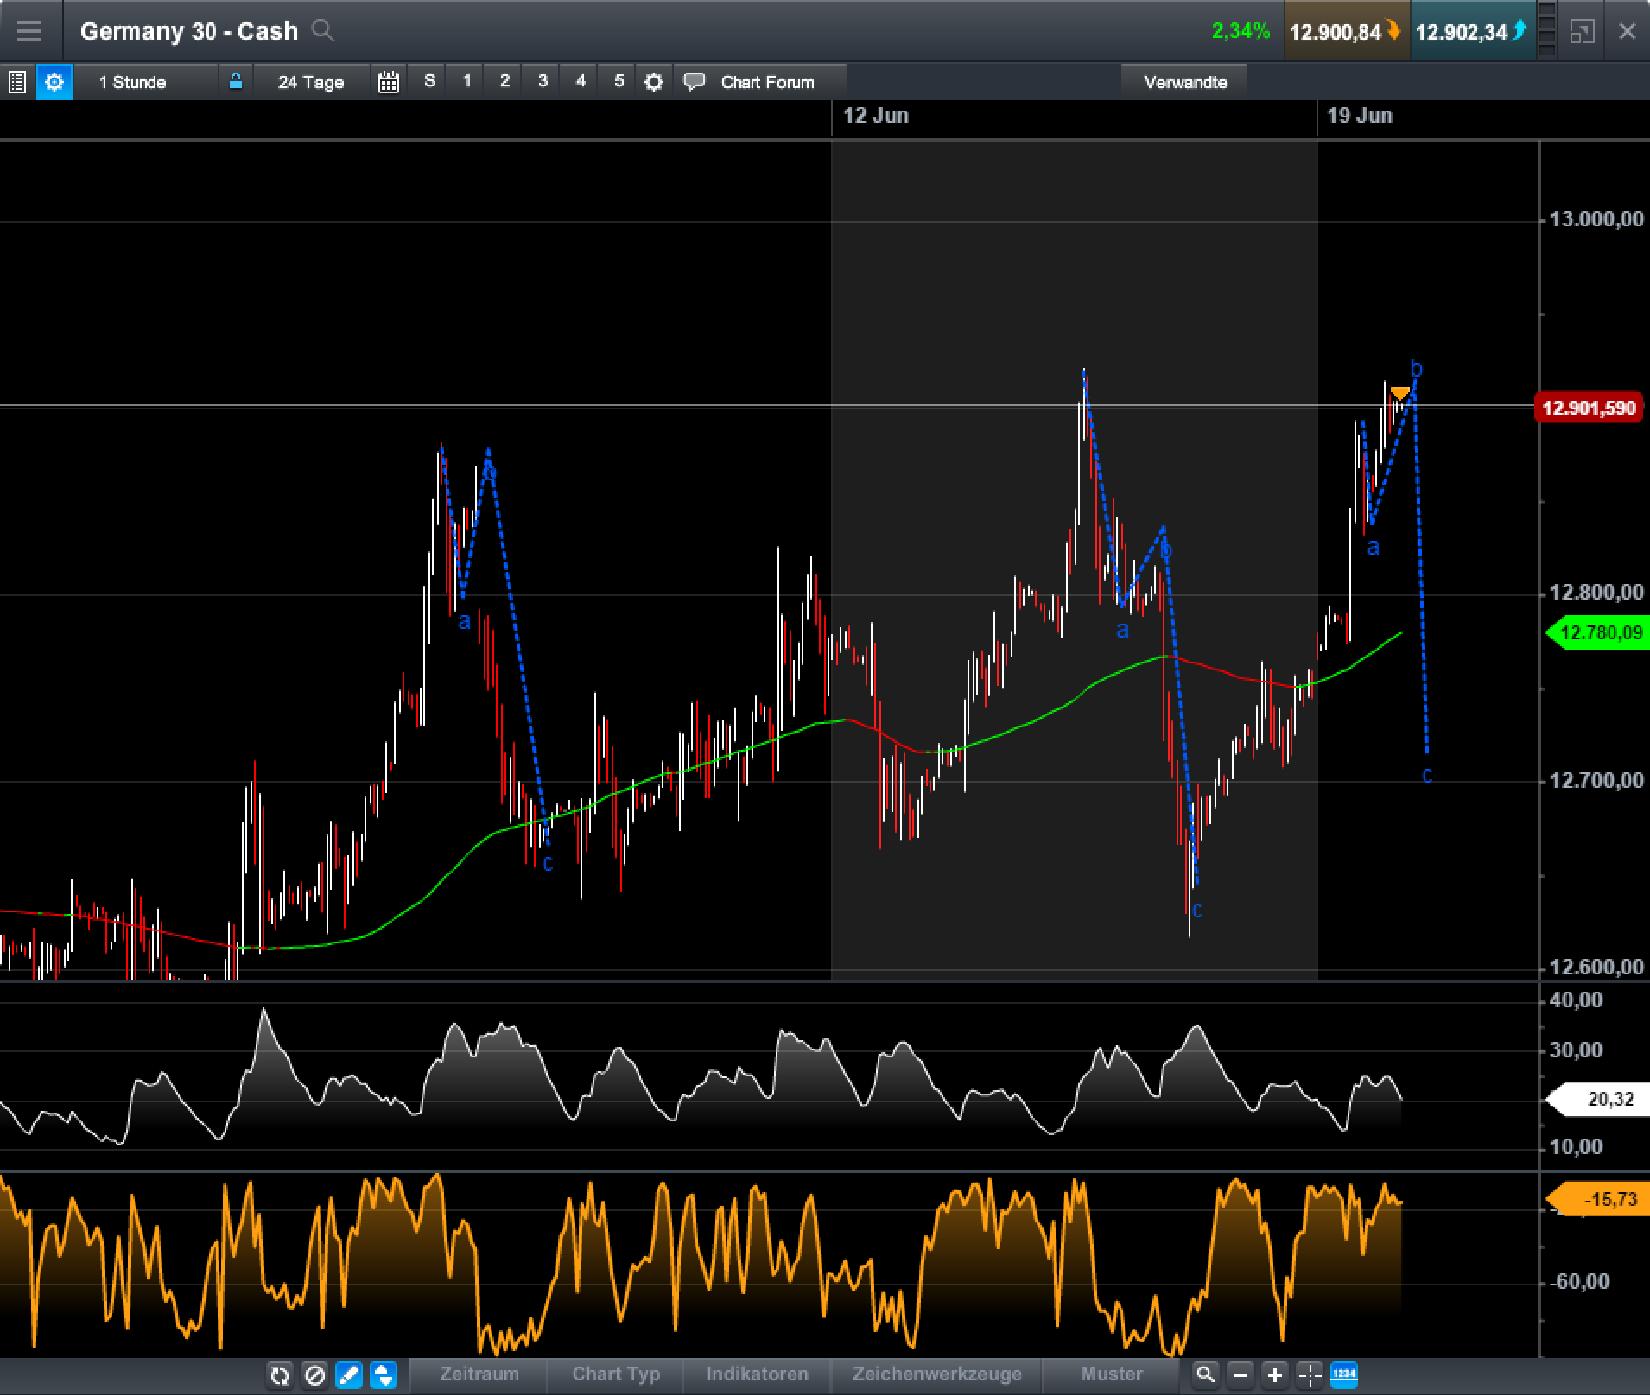Image resolution: width=1650 pixels, height=1395 pixels.
Task: Open the 24 Tage period dropdown
Action: [309, 82]
